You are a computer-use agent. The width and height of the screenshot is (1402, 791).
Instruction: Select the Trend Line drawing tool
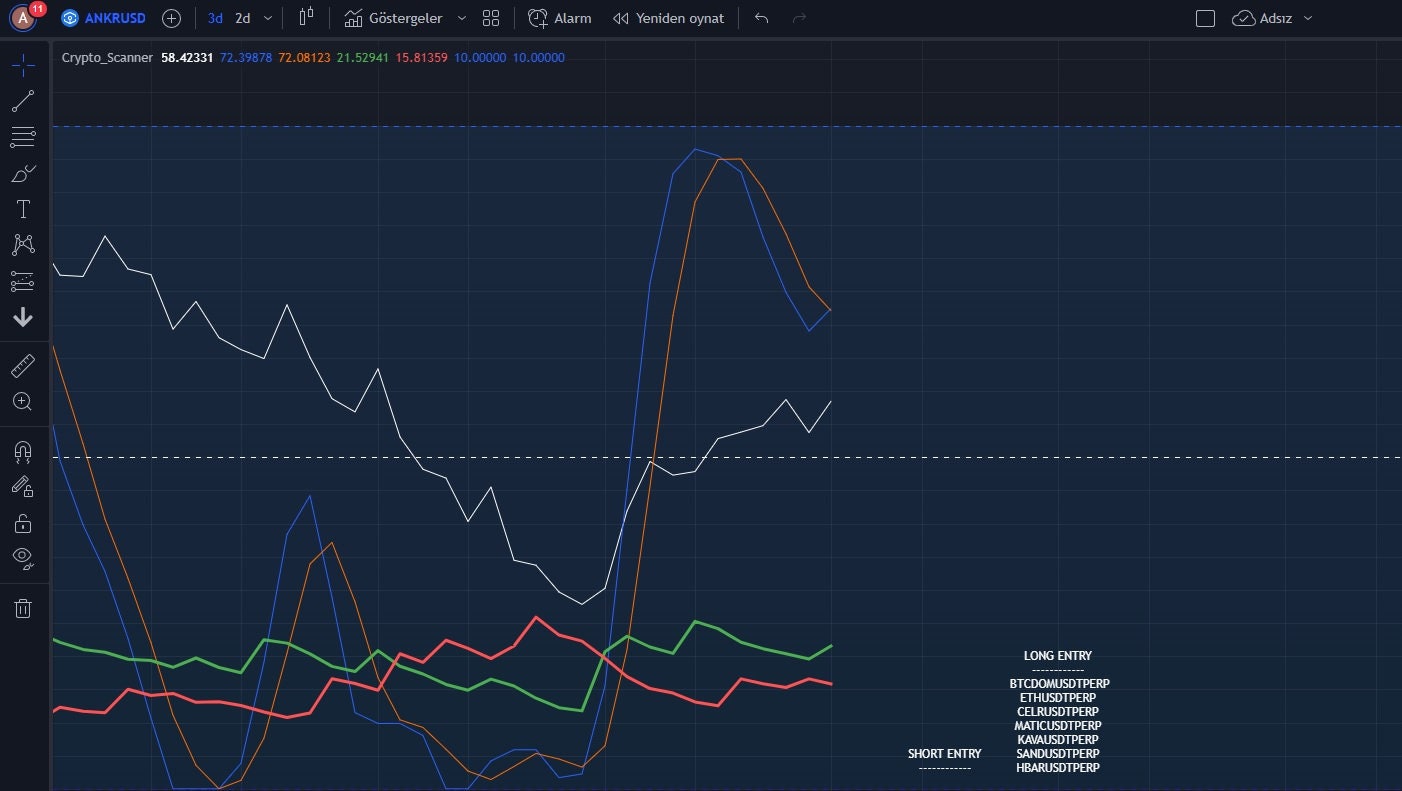[23, 100]
